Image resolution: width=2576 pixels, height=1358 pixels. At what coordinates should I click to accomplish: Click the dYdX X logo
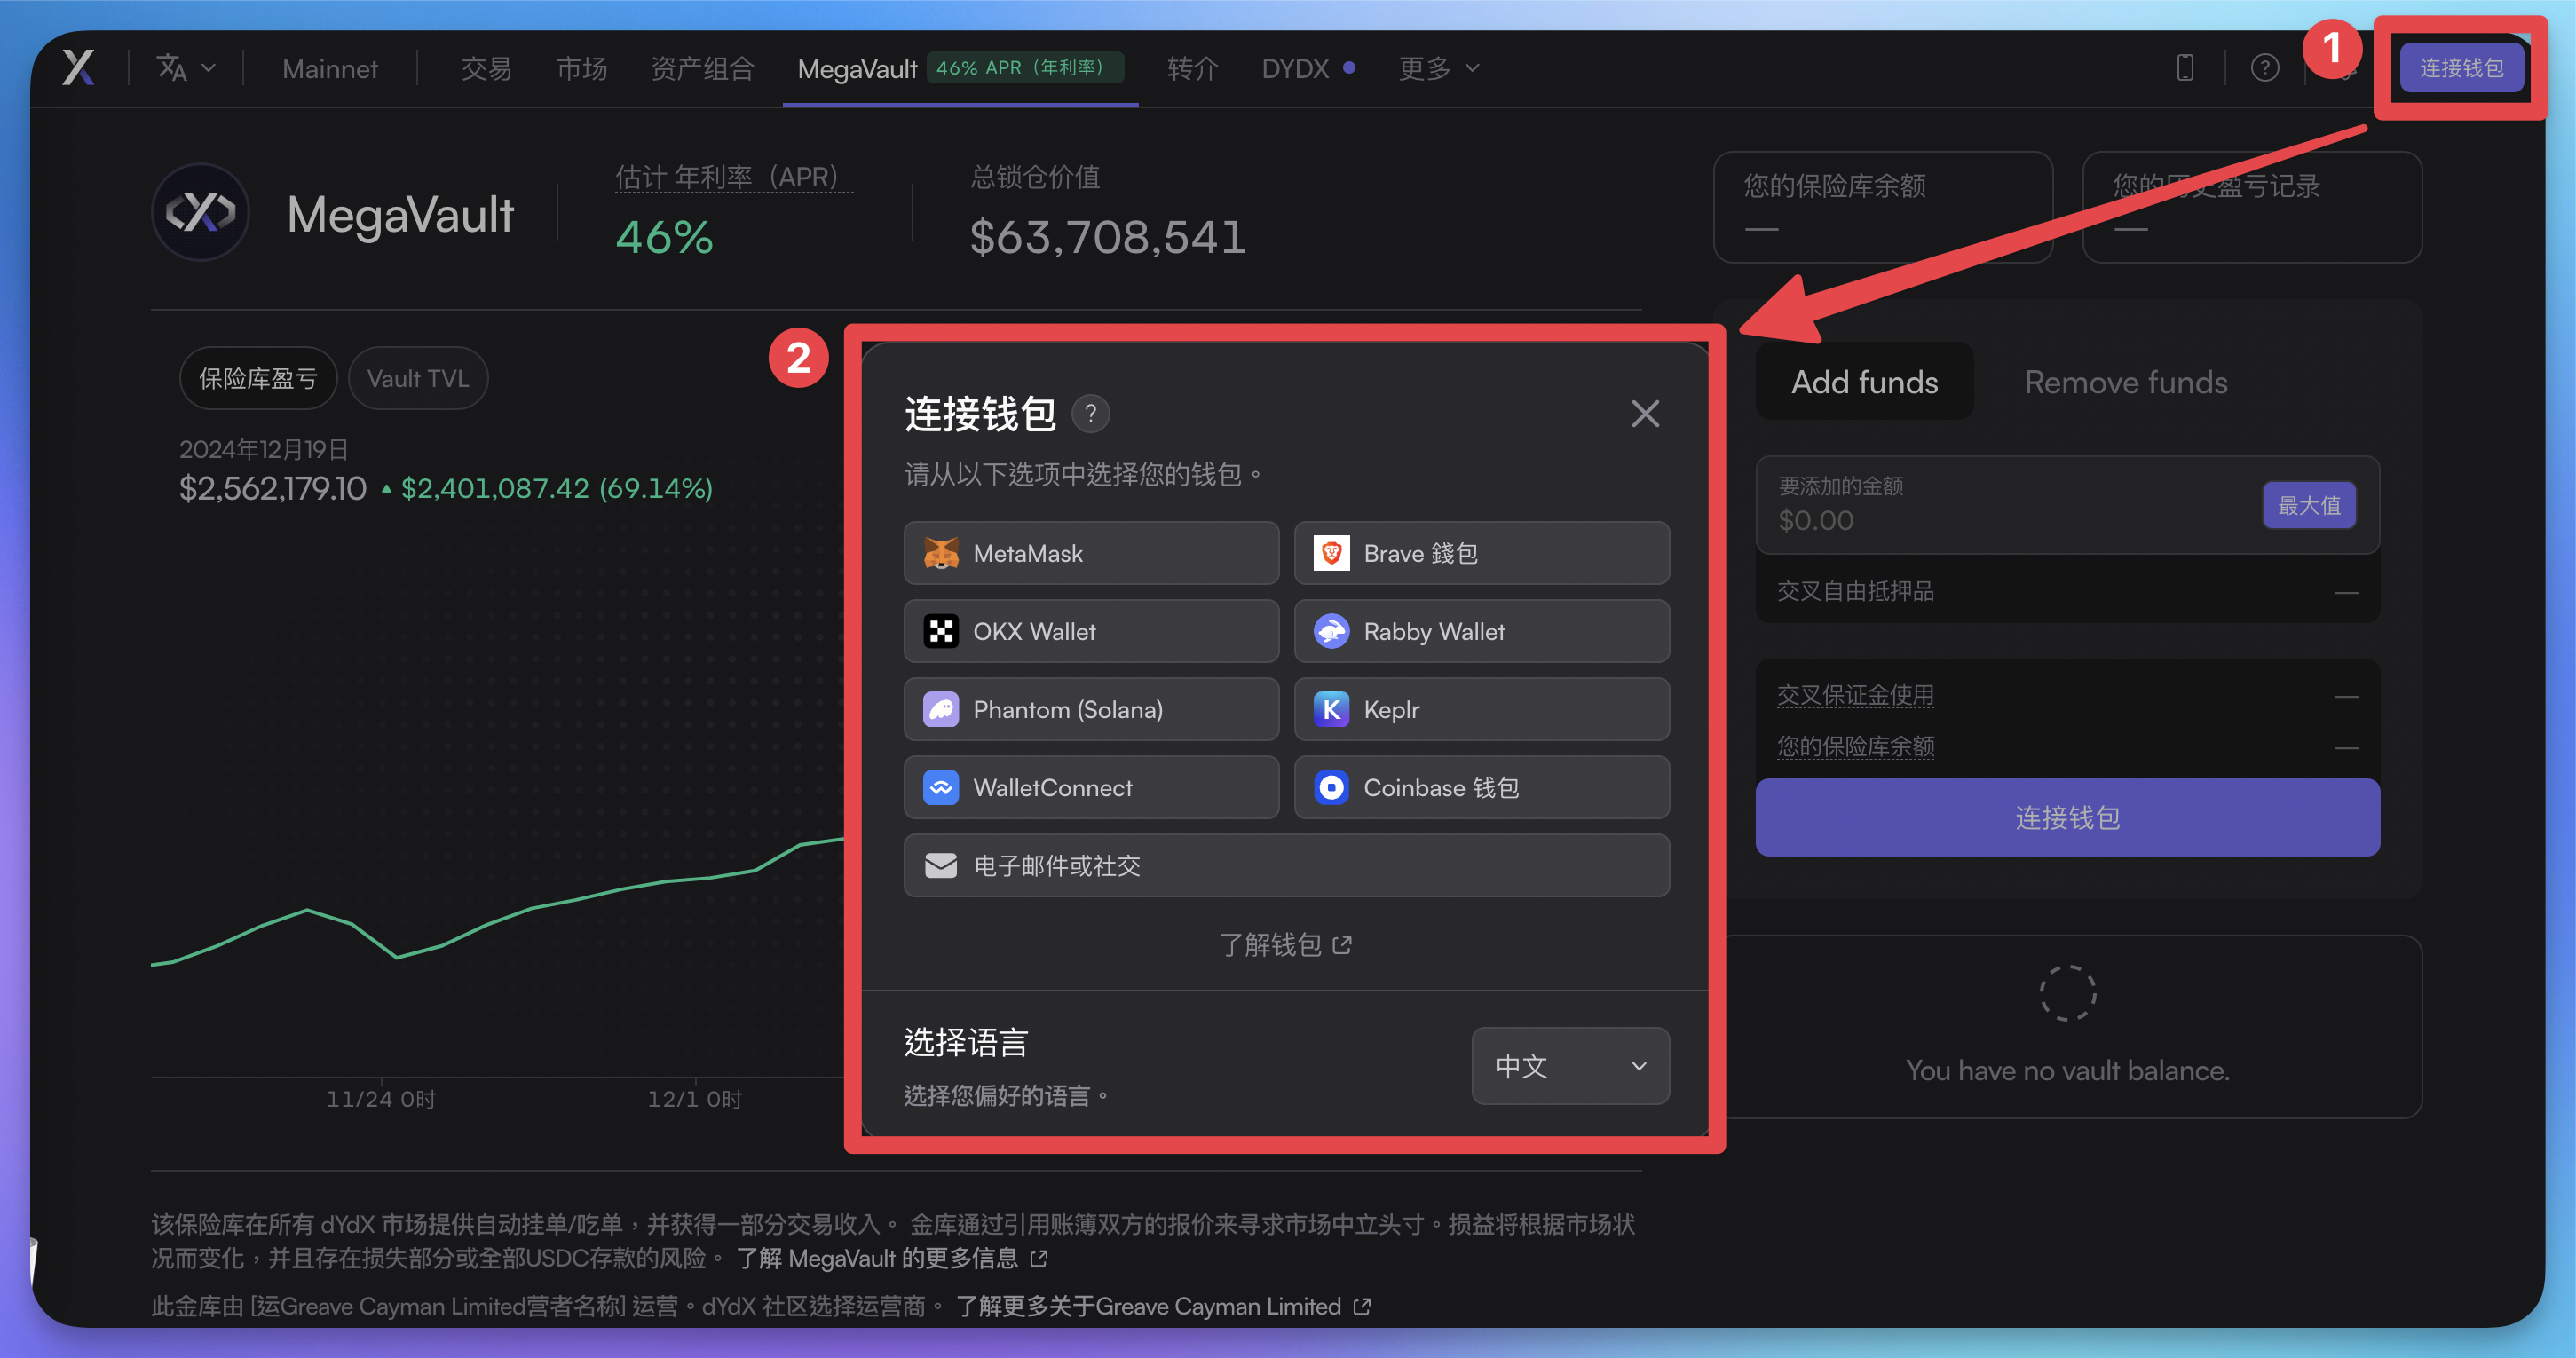(79, 68)
